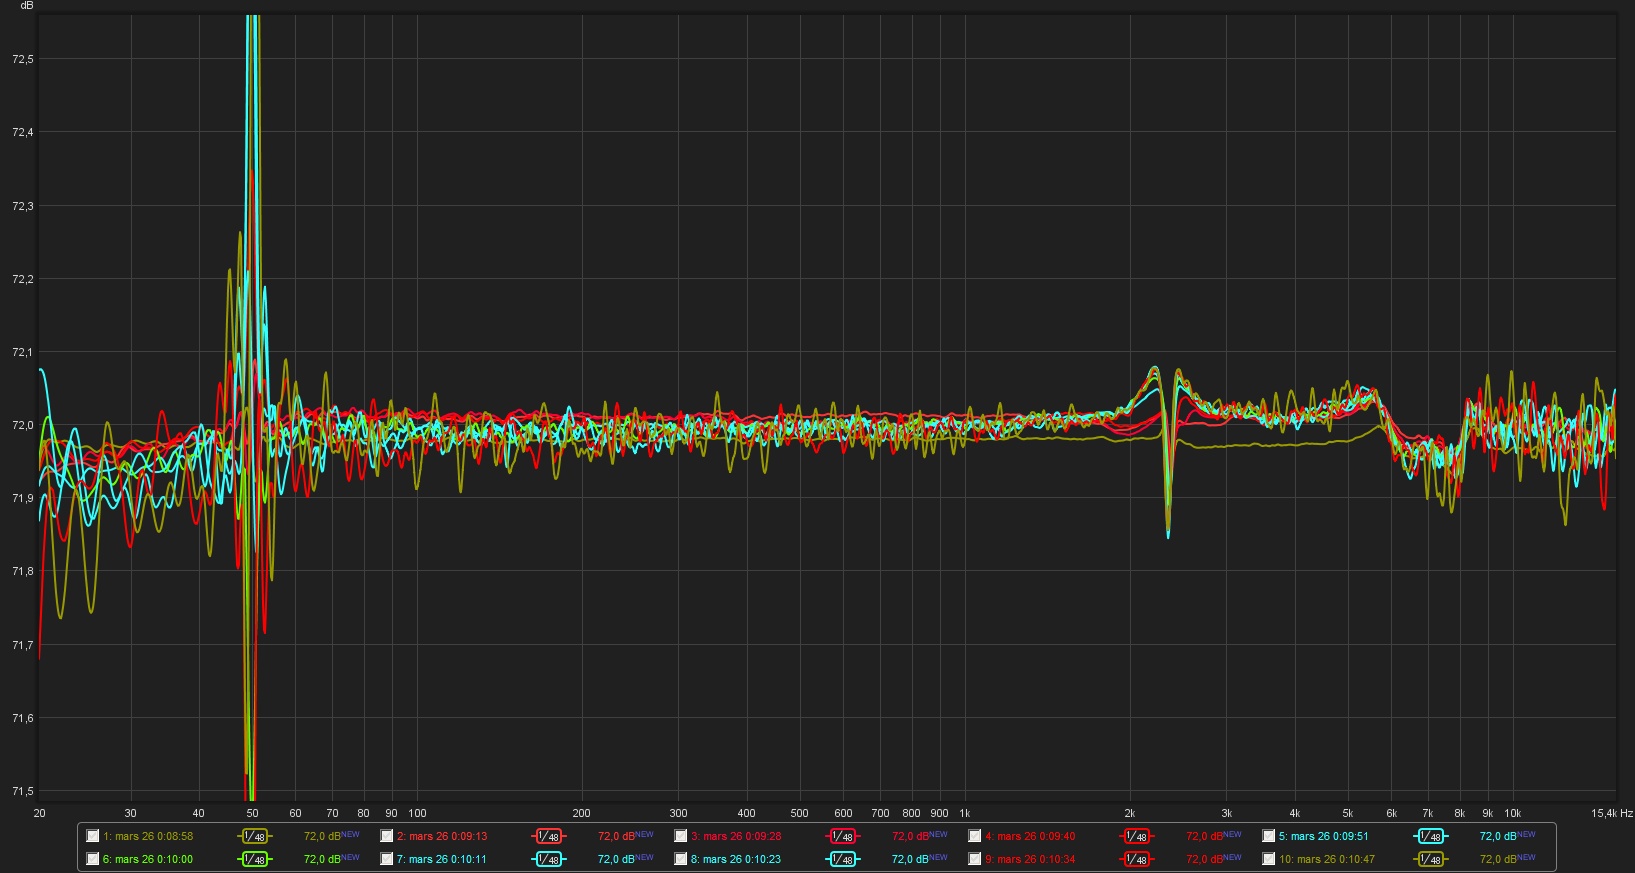Click the cyan 1/48 icon for trace 7
Viewport: 1635px width, 873px height.
tap(548, 859)
